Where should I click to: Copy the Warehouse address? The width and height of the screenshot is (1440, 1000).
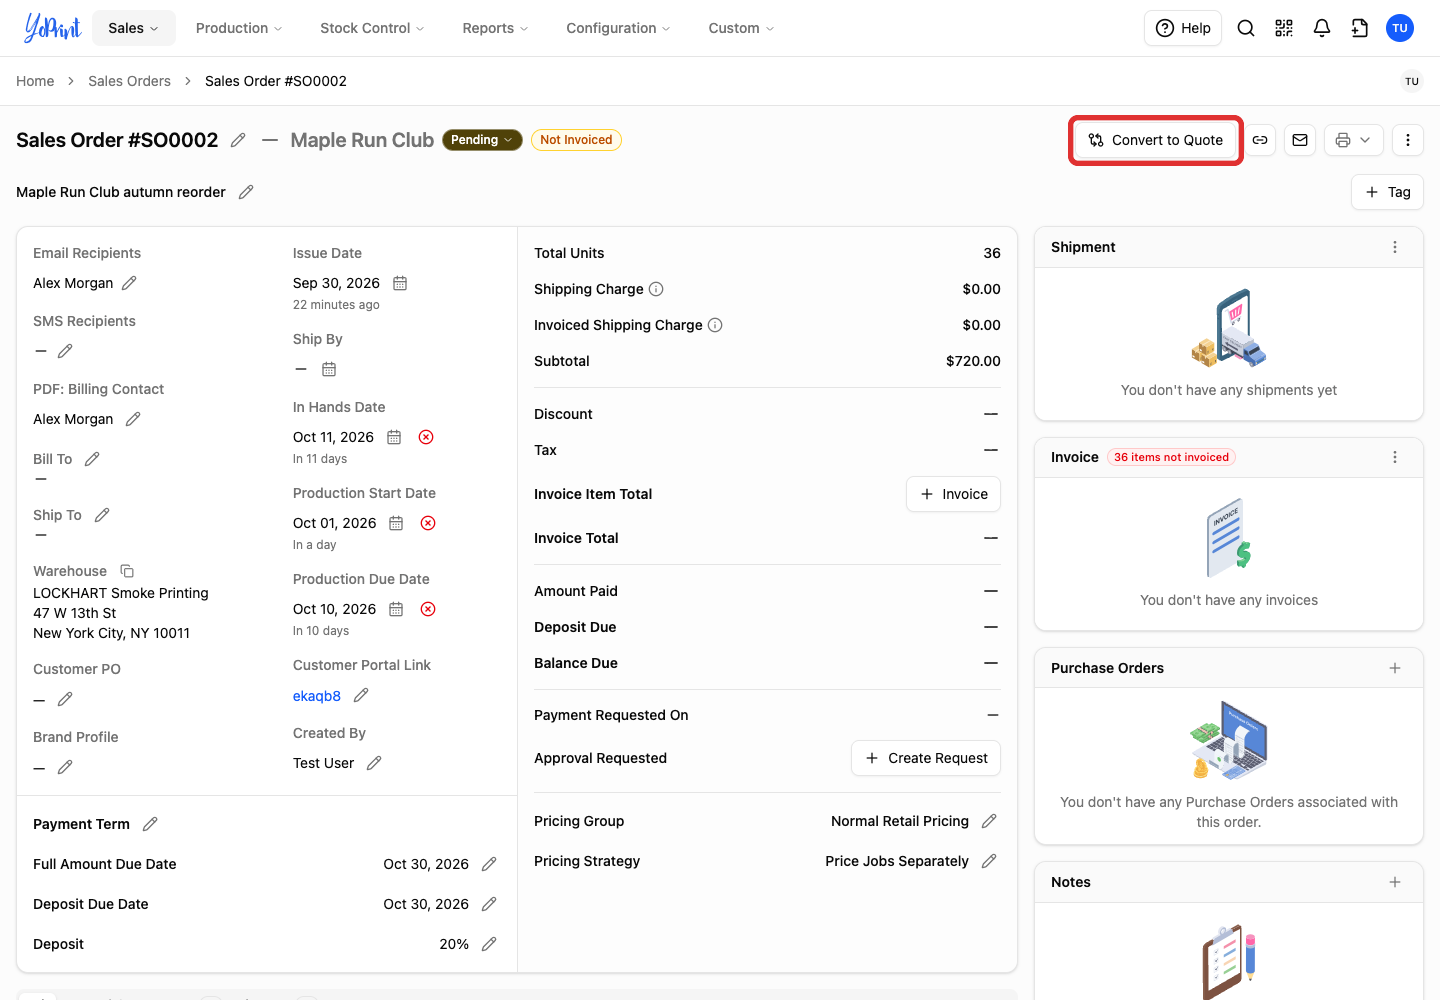point(127,571)
